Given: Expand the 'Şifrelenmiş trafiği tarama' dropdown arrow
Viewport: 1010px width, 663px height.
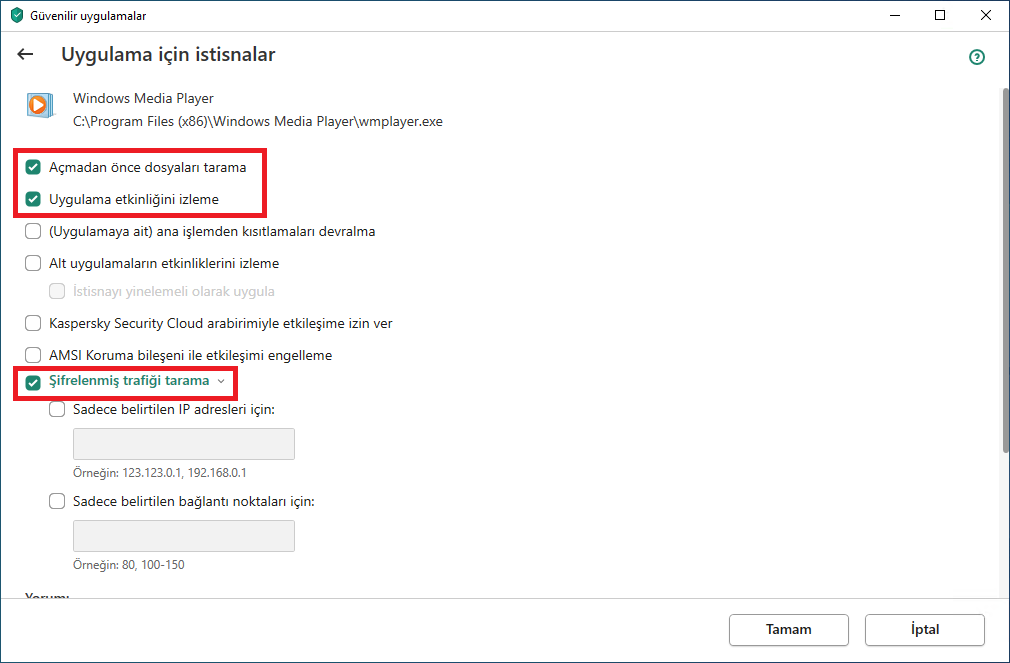Looking at the screenshot, I should pos(221,381).
